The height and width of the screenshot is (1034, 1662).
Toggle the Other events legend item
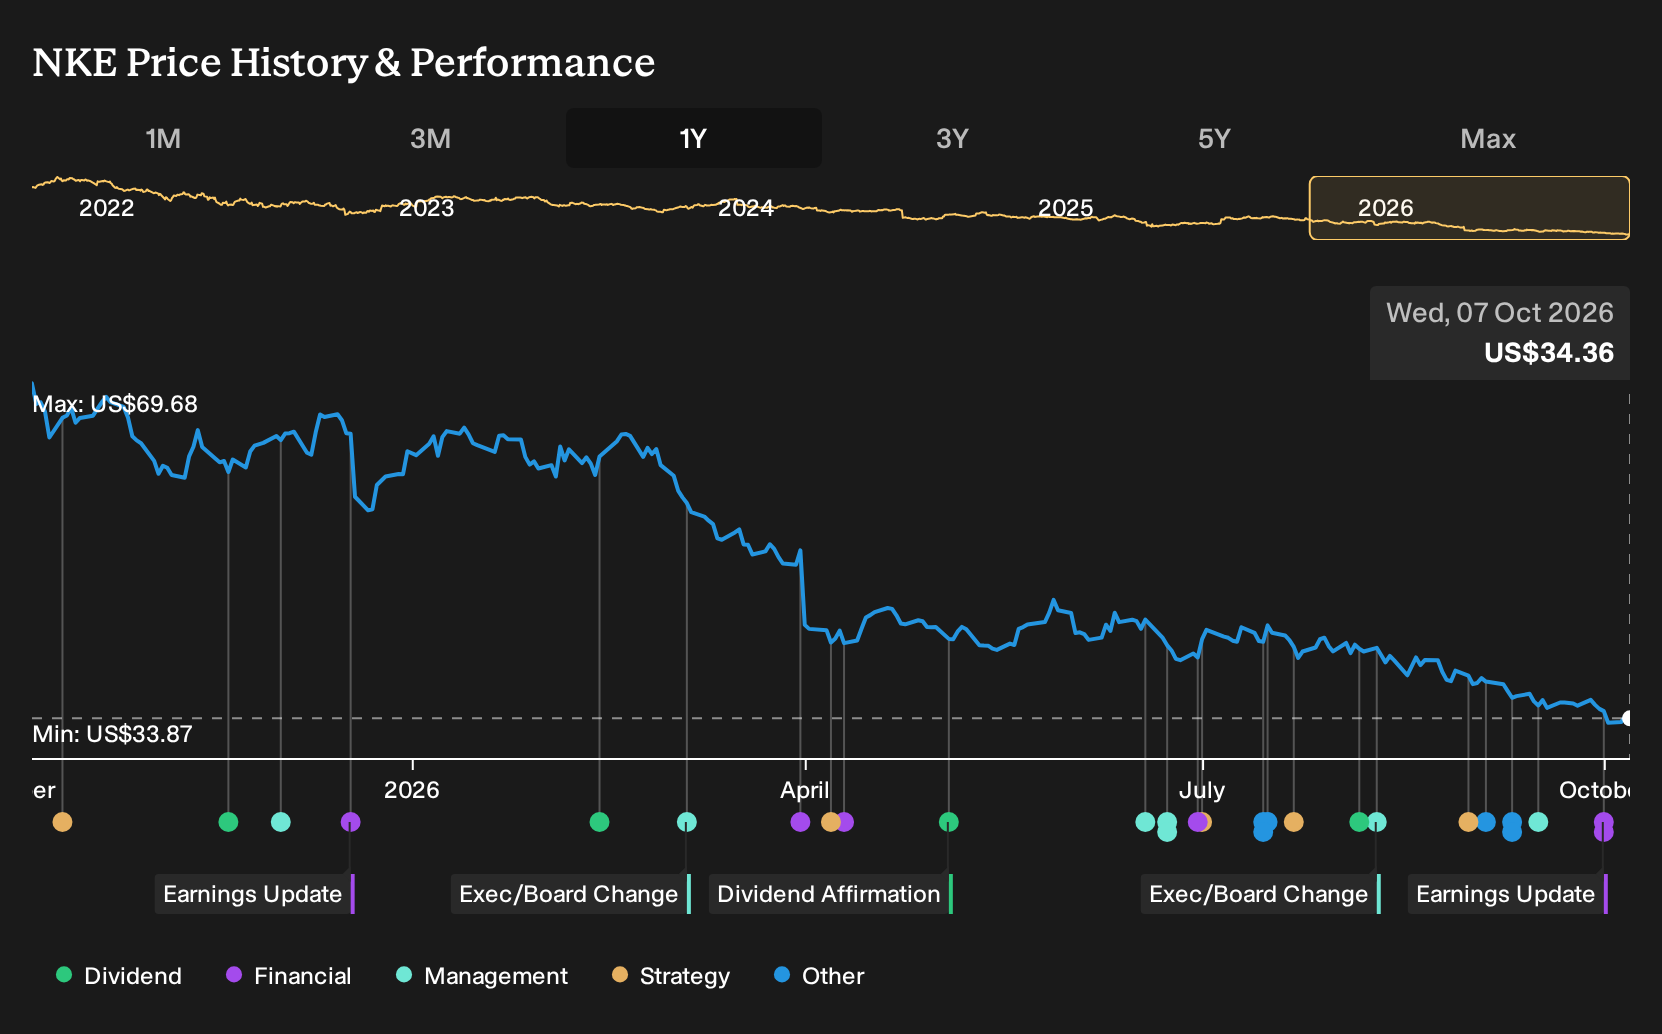coord(819,976)
